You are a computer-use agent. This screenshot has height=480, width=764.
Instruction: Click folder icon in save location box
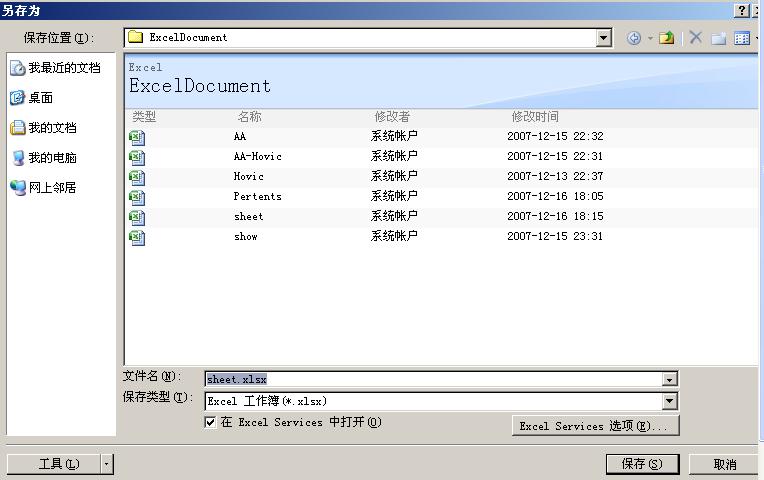(135, 37)
